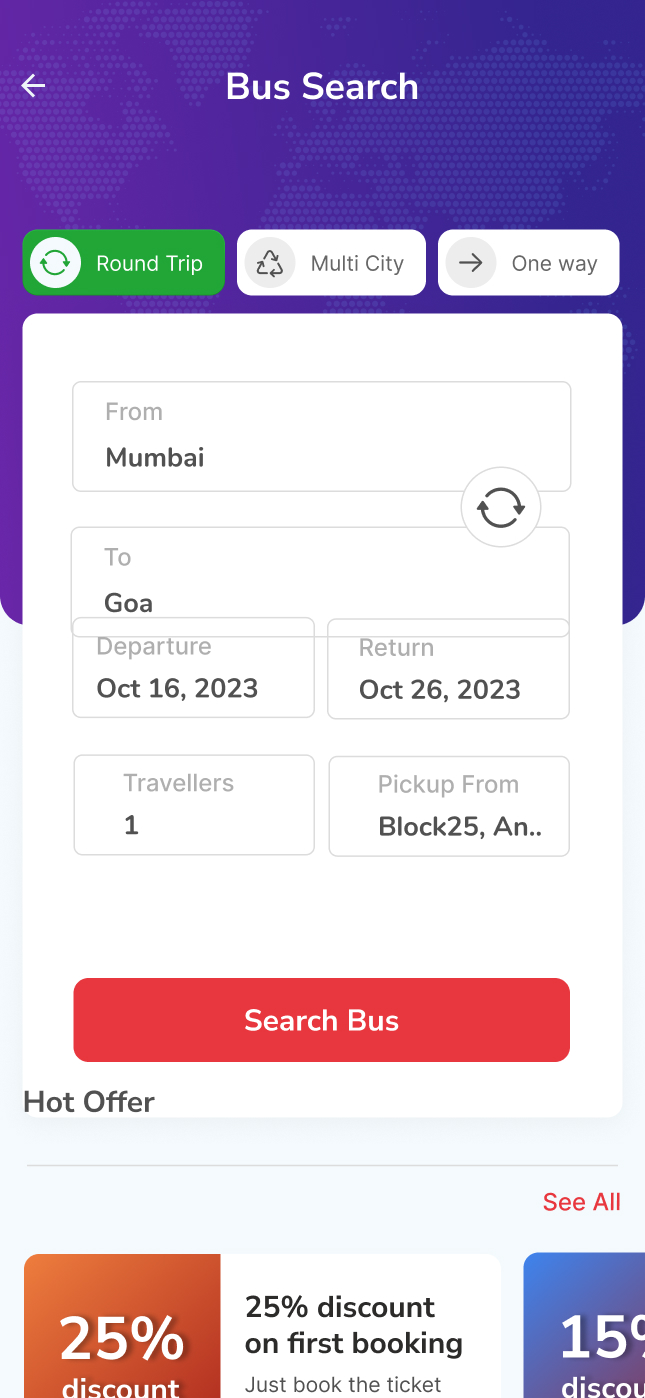Image resolution: width=645 pixels, height=1398 pixels.
Task: Click the Round Trip circular arrows icon
Action: point(55,263)
